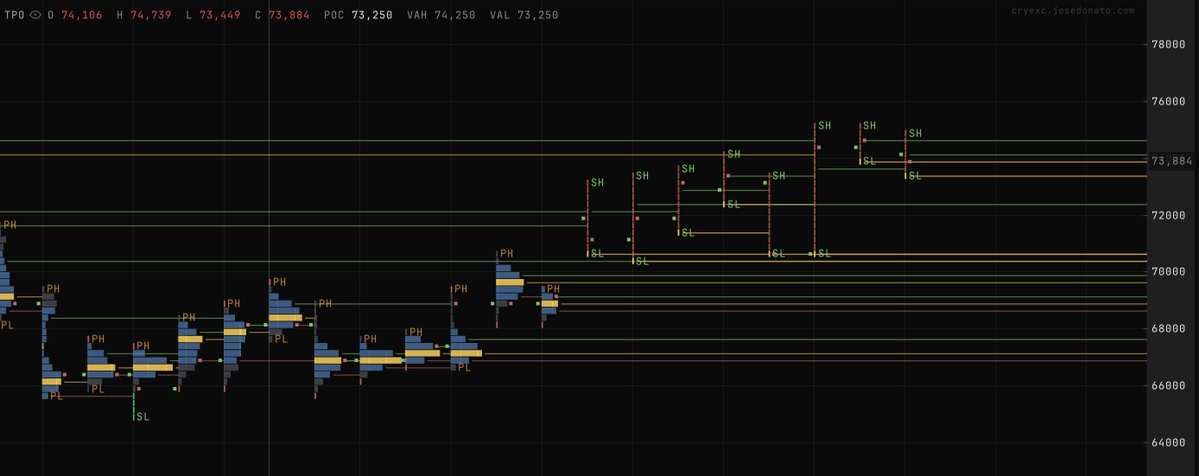Click the Close value 73,884 in the header
This screenshot has height=476, width=1199.
289,15
